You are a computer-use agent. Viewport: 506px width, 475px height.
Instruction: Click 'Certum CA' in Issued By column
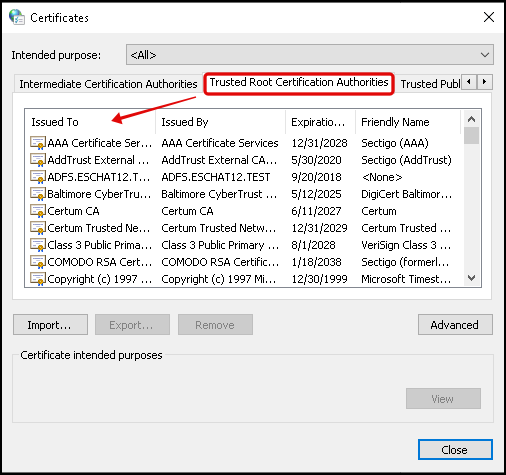coord(187,211)
